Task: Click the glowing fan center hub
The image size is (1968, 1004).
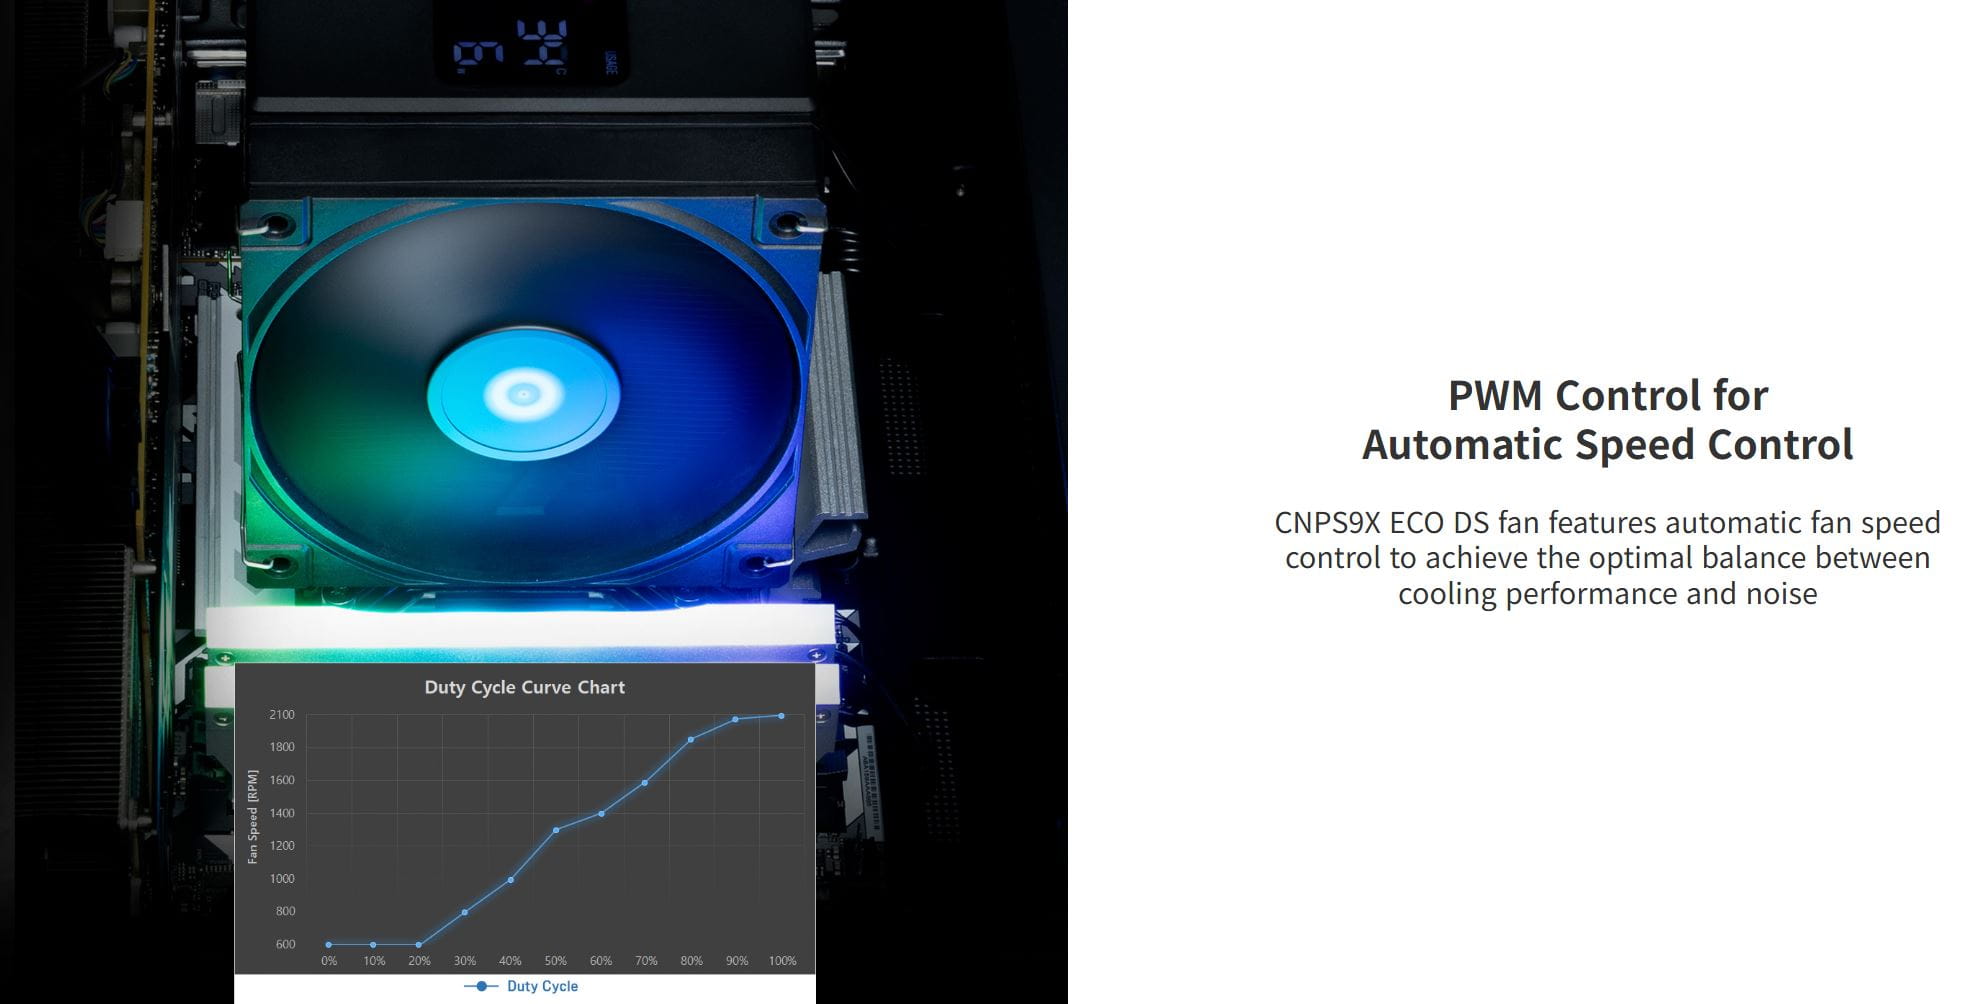Action: pos(523,395)
